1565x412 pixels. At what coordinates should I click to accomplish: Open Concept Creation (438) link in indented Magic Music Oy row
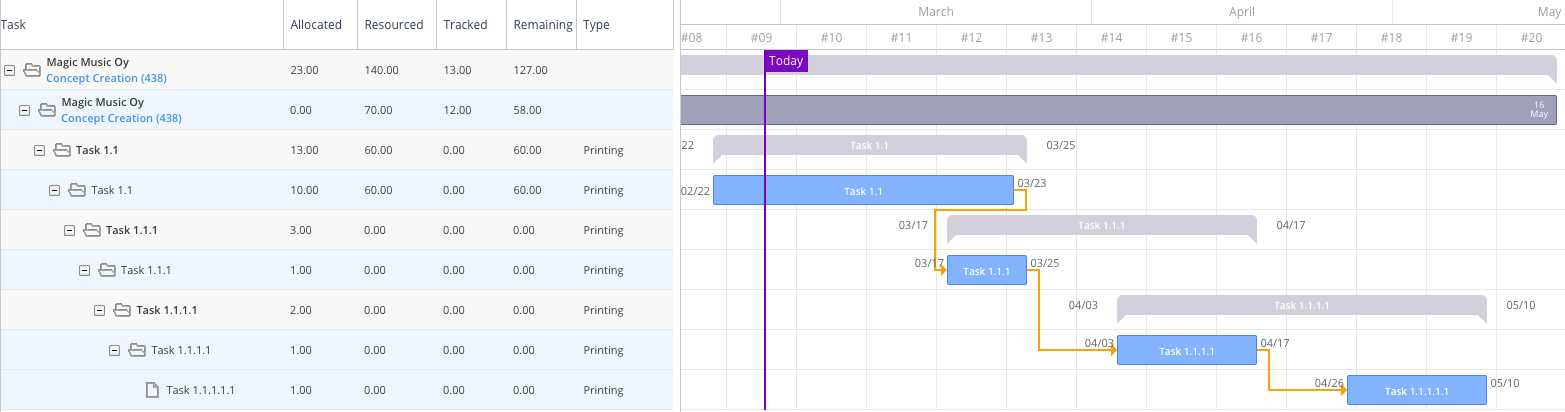(121, 118)
